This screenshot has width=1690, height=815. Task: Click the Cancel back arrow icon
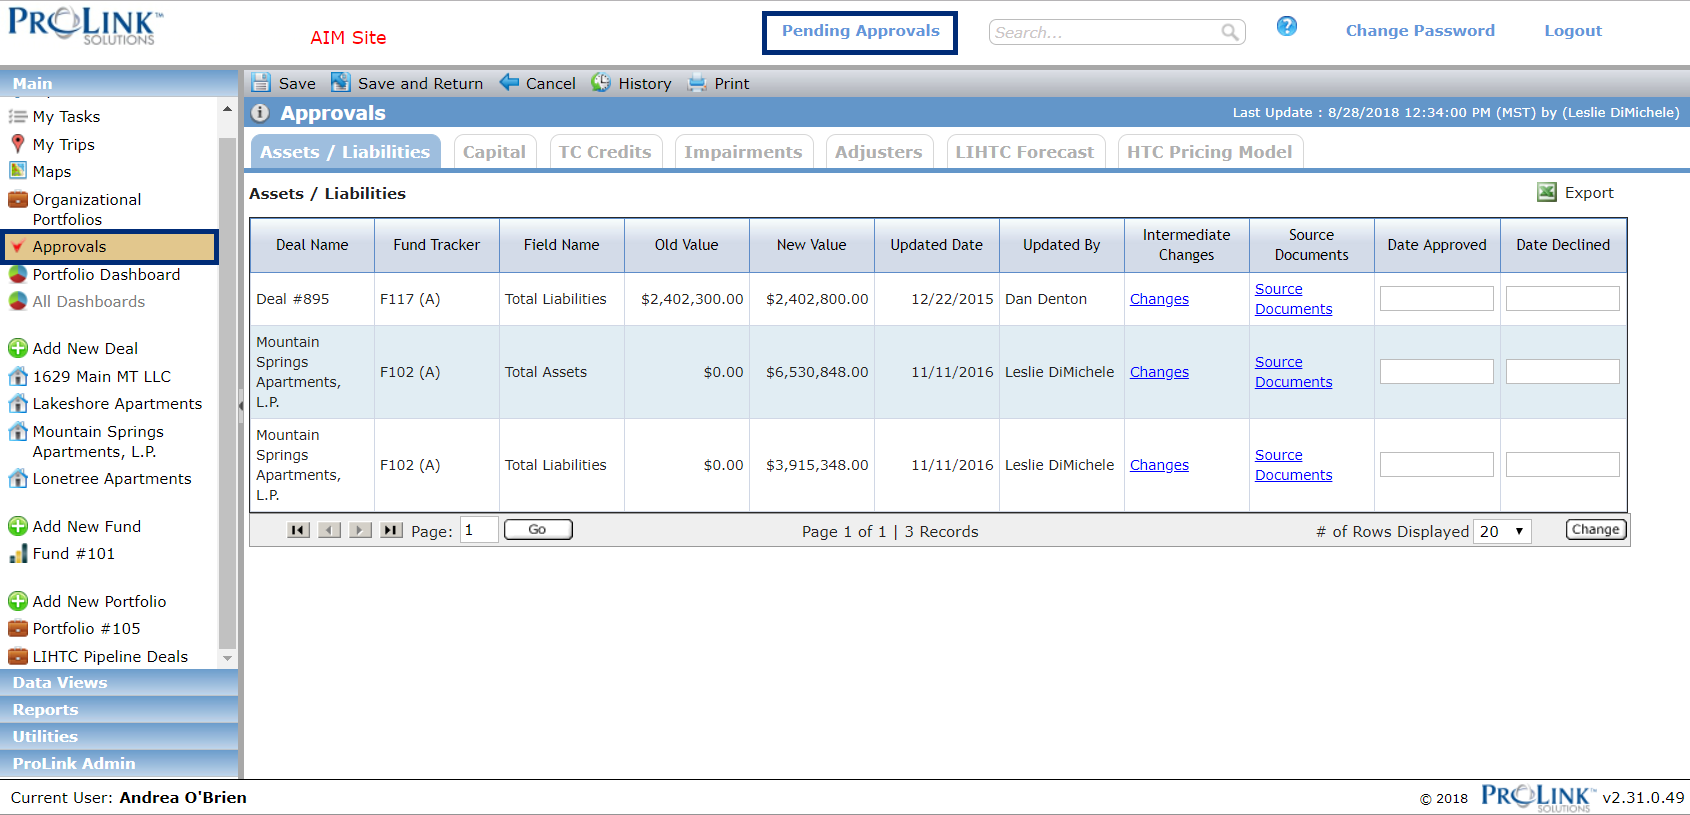coord(509,82)
